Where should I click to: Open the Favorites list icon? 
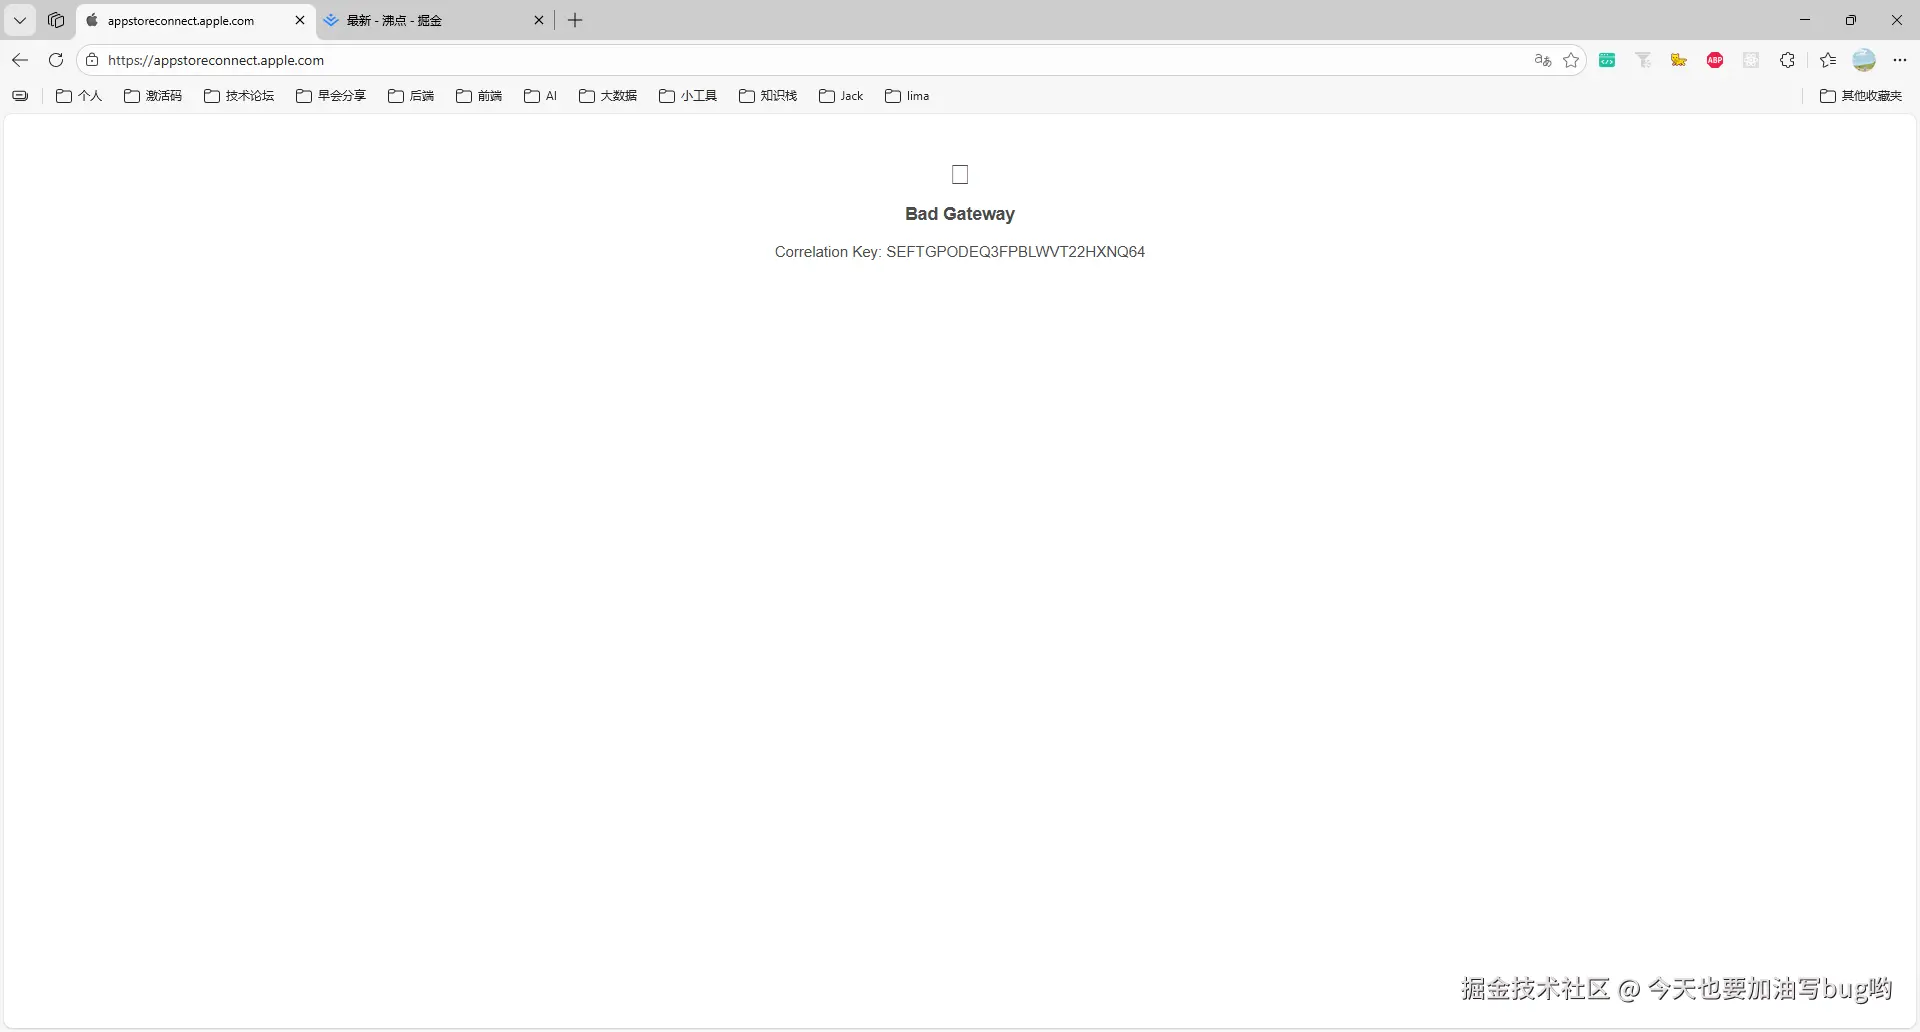point(1828,60)
